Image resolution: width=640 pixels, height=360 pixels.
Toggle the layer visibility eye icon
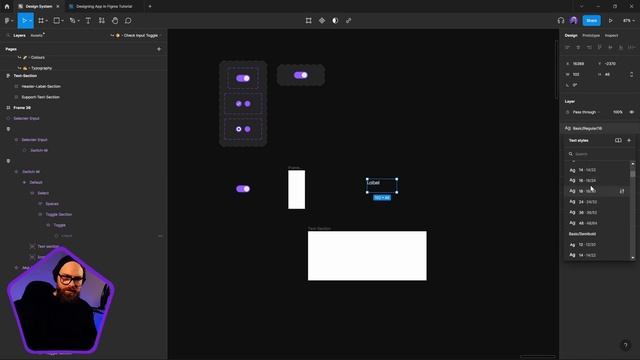tap(631, 112)
